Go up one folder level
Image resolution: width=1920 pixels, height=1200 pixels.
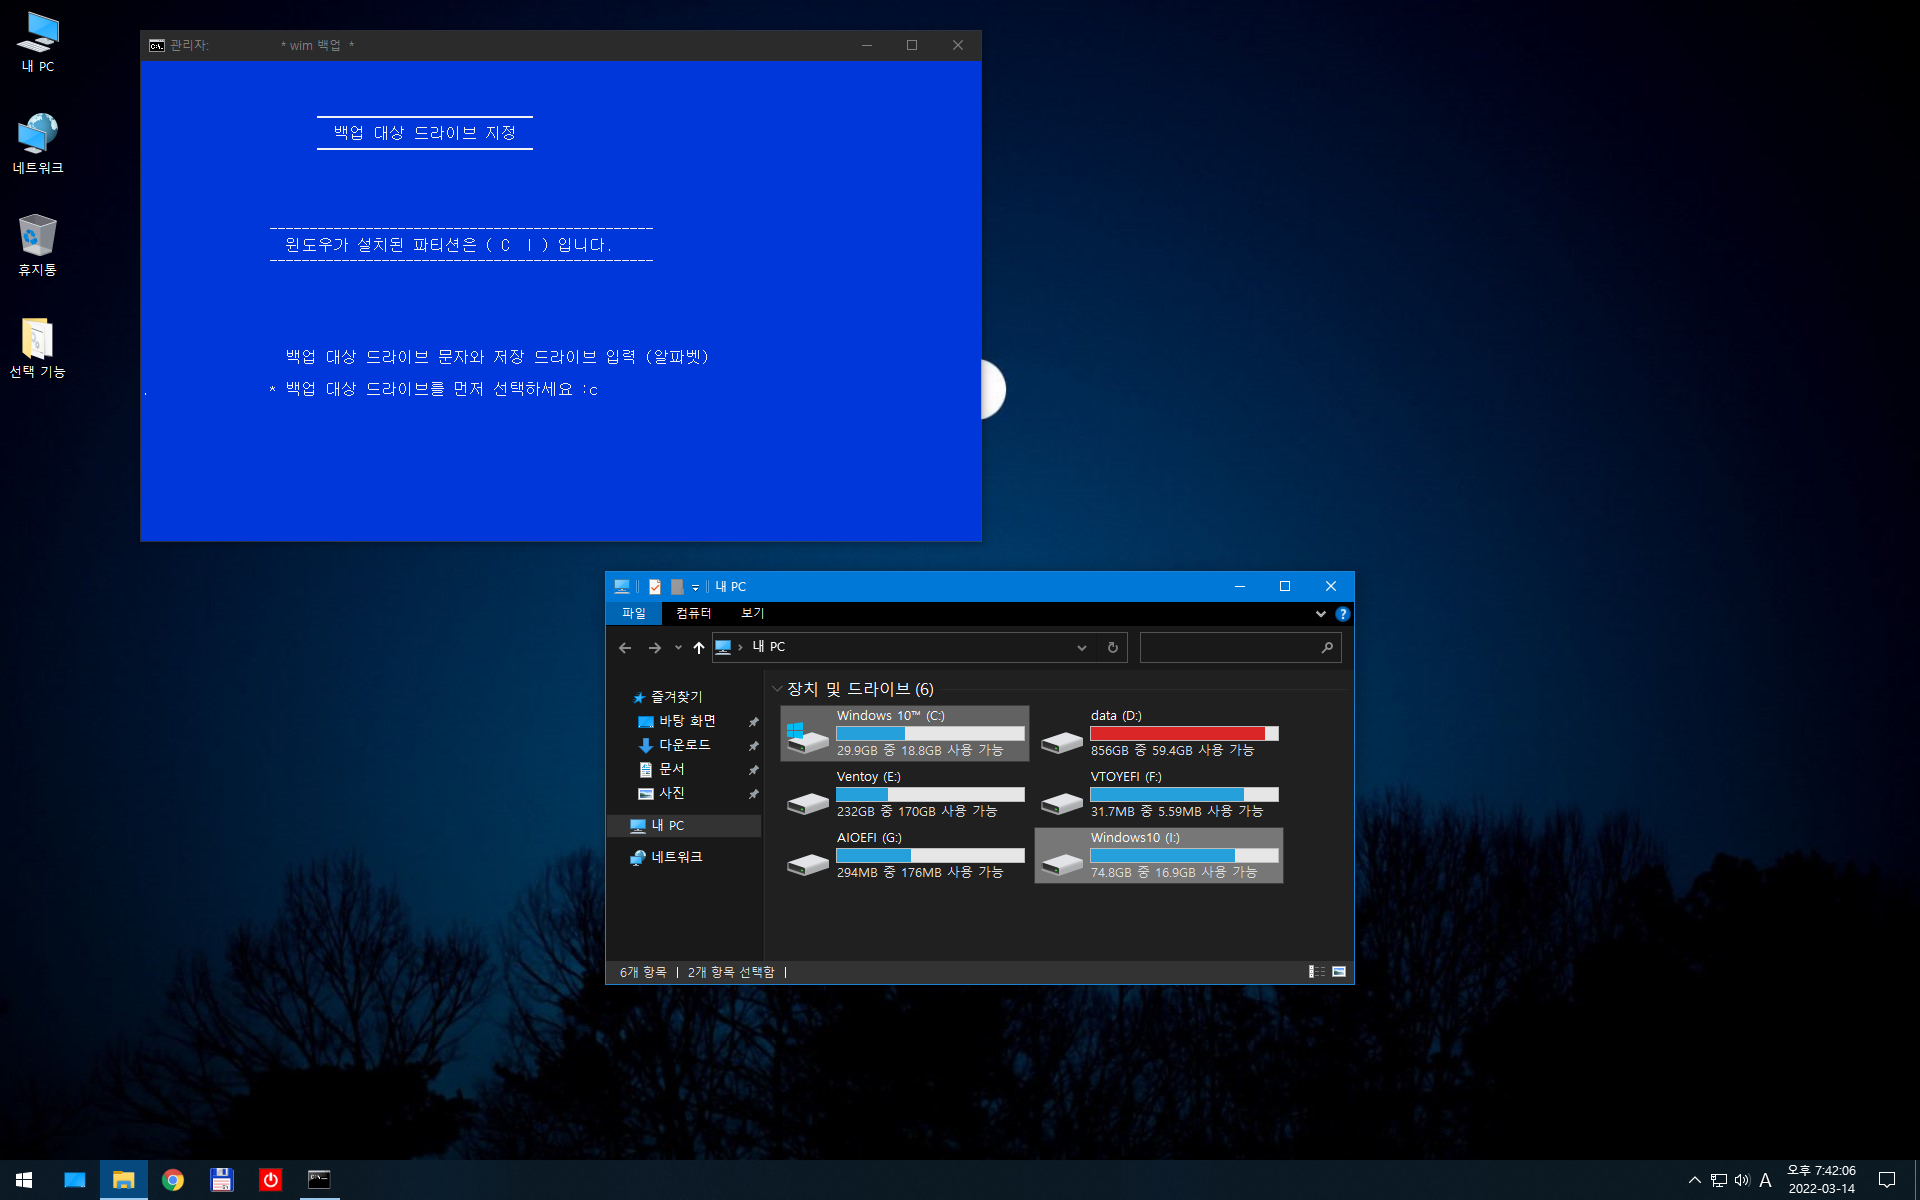[699, 648]
